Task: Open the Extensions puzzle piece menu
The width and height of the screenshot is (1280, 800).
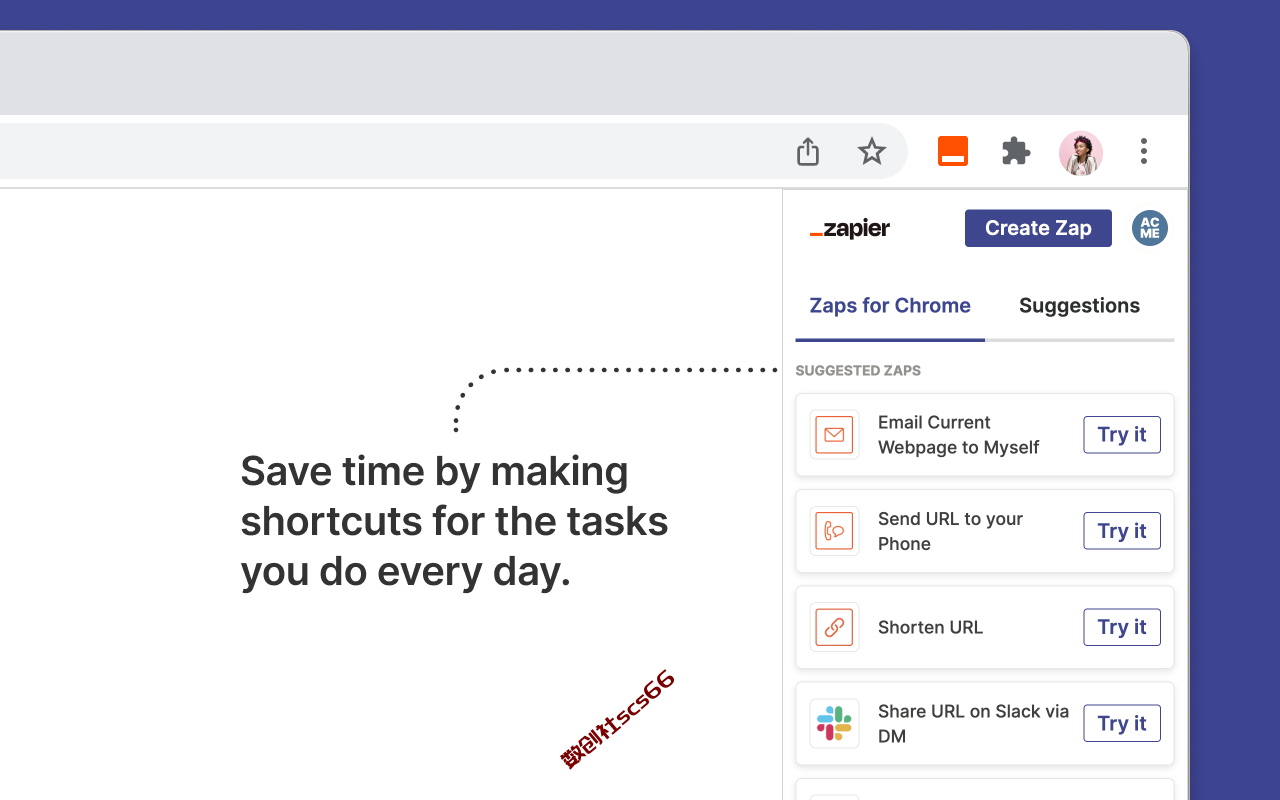Action: click(1016, 151)
